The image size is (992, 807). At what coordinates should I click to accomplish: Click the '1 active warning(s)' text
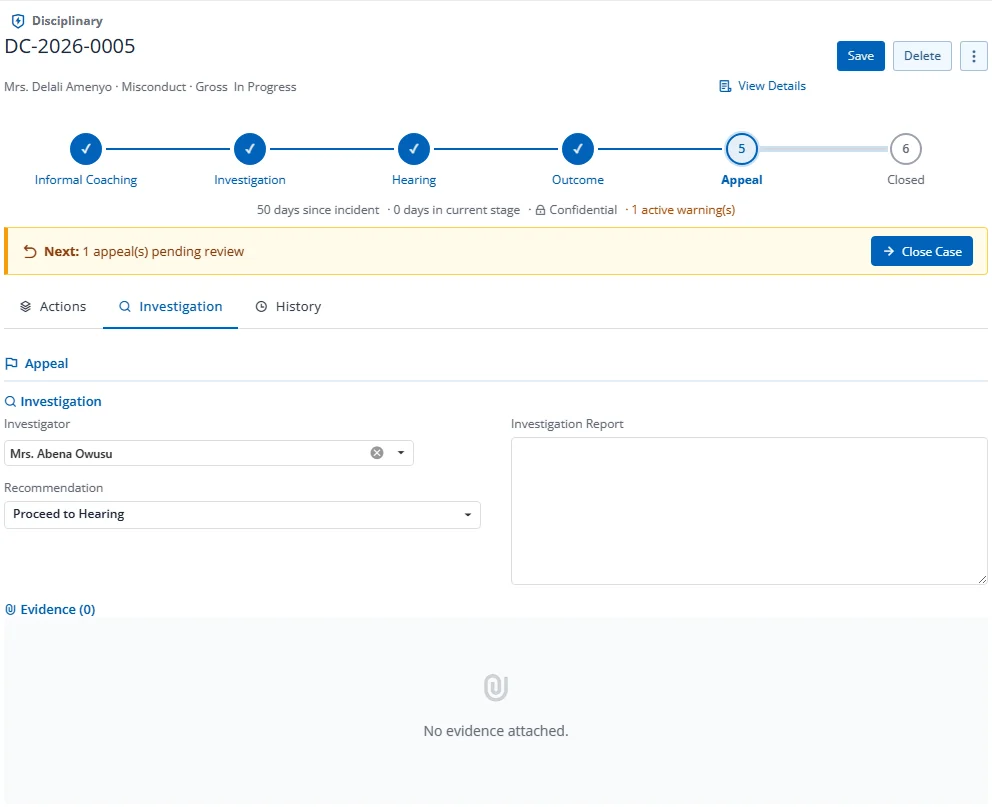pos(683,210)
